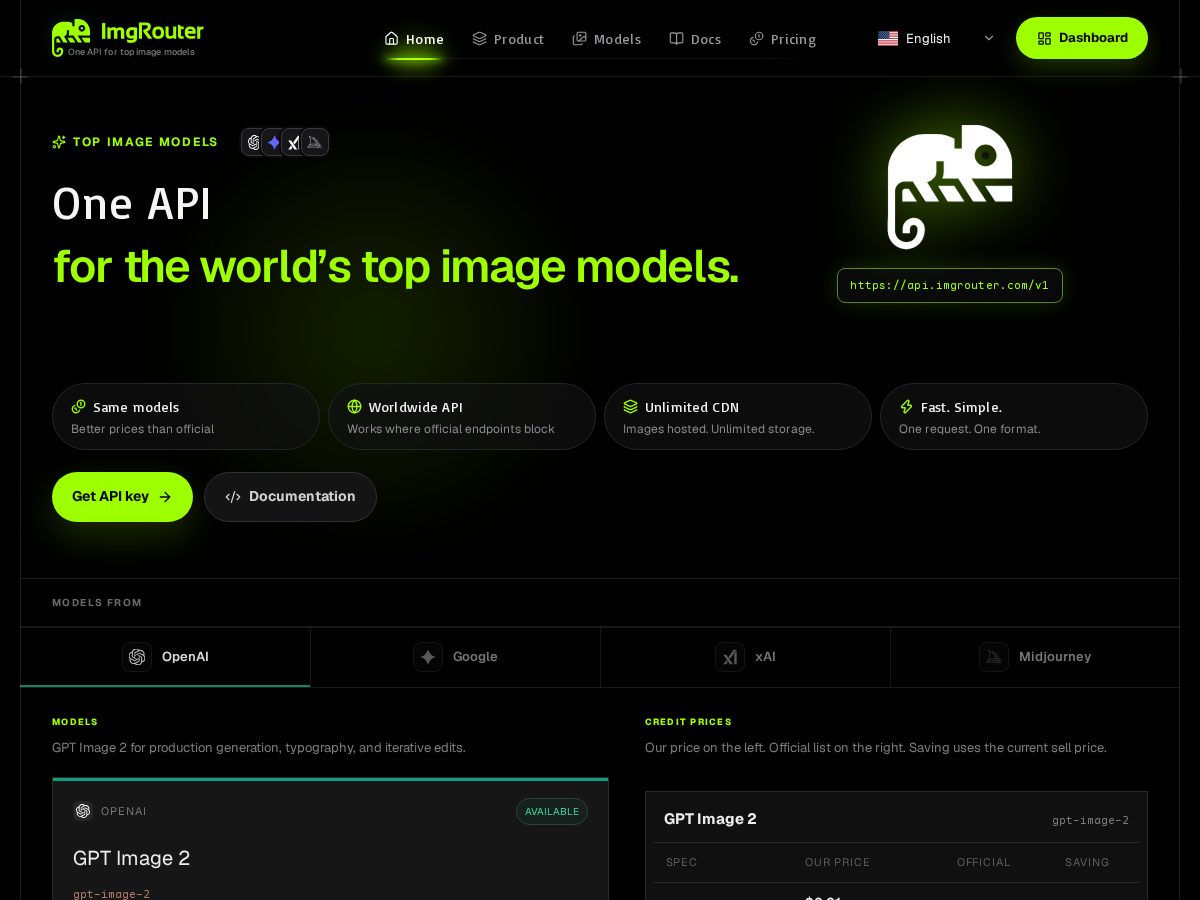Click the 'One request. One format.' text

pyautogui.click(x=970, y=429)
